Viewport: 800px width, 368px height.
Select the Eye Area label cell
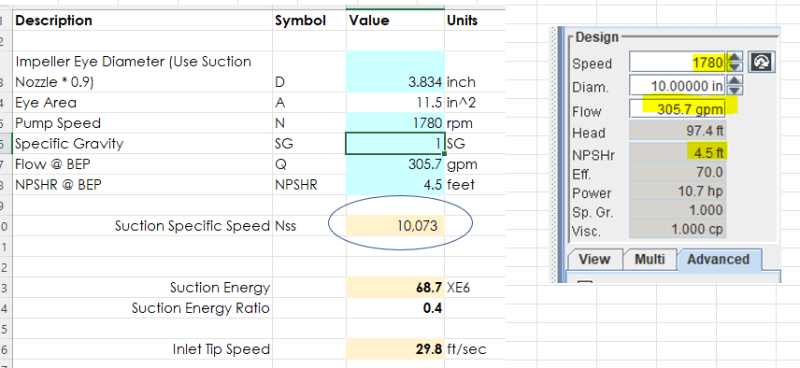142,103
